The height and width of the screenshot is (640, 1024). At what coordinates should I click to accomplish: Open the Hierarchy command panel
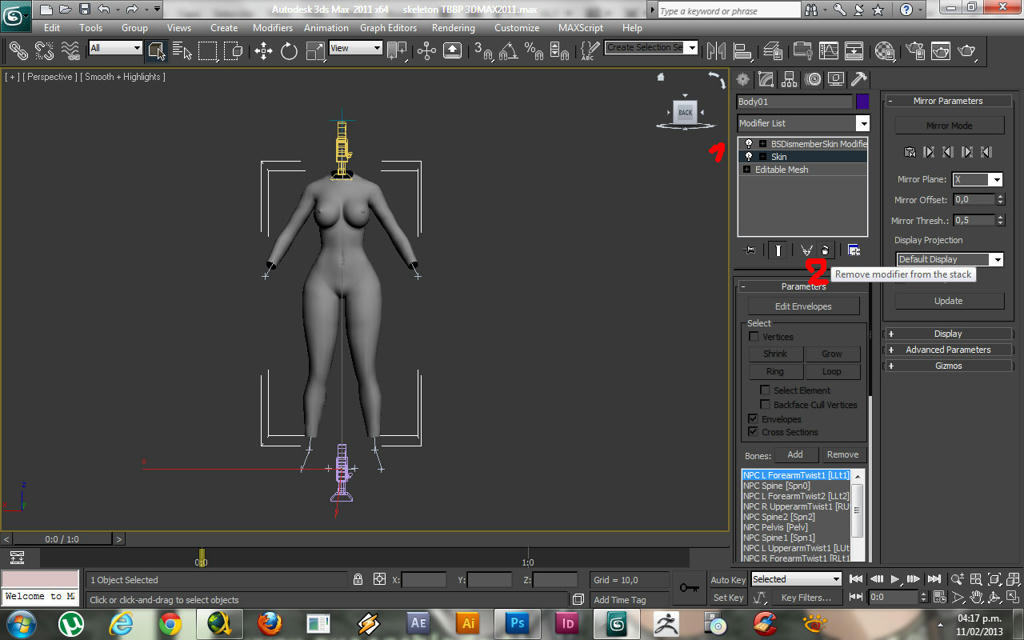789,80
